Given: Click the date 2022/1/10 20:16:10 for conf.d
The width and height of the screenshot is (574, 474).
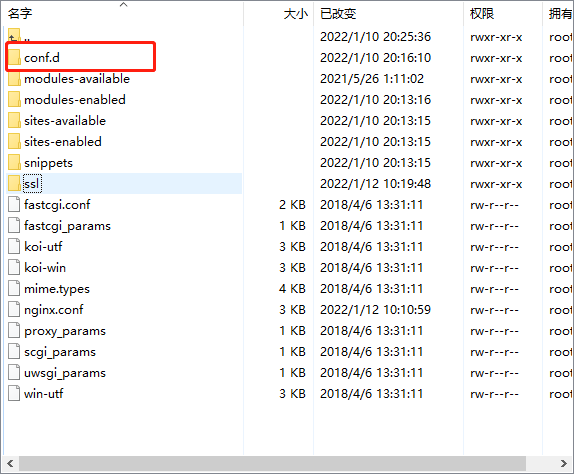Looking at the screenshot, I should pos(376,57).
